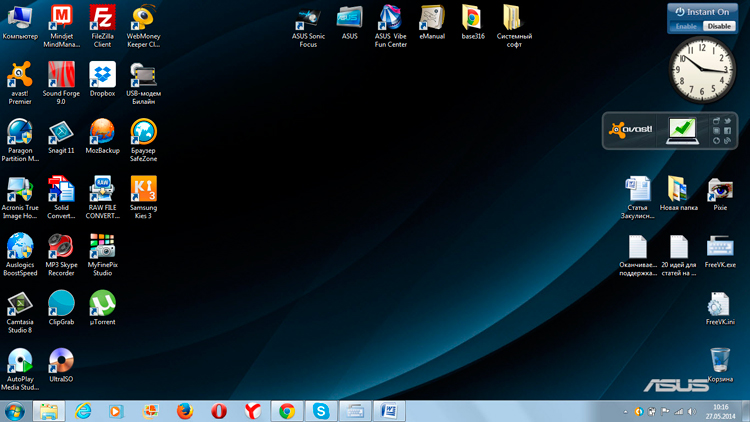Select the FreeVK.exe desktop file
750x422 pixels.
[719, 247]
